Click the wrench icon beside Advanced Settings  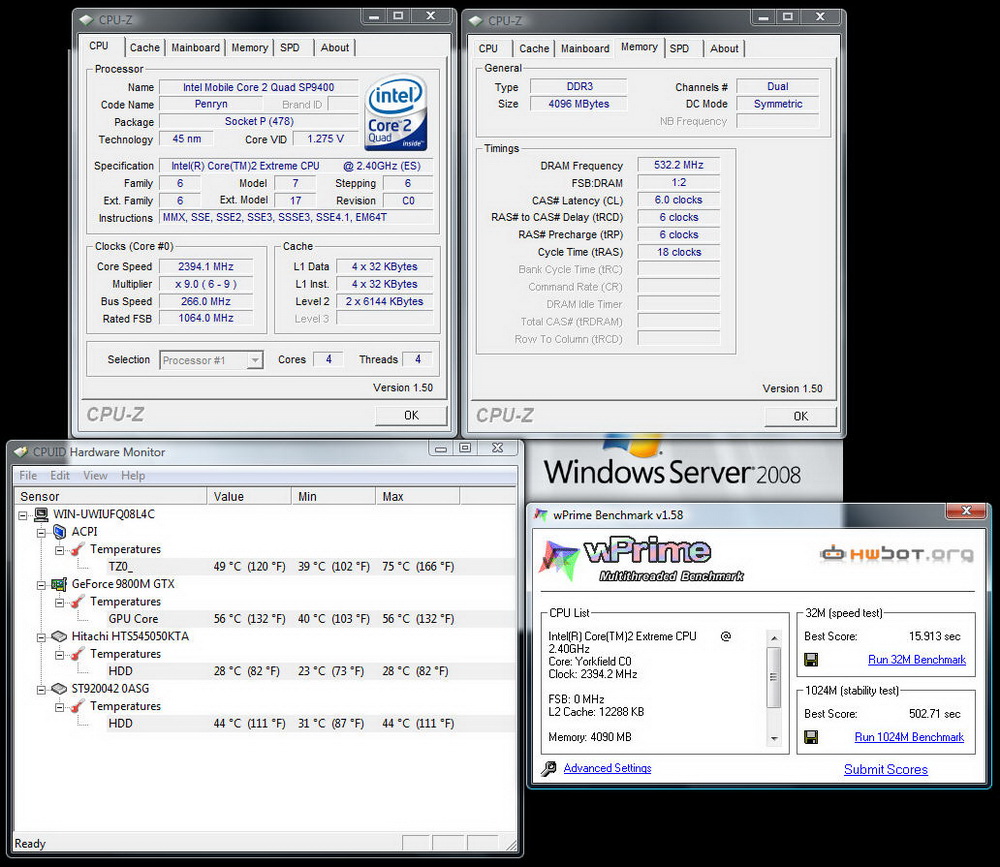pyautogui.click(x=548, y=769)
